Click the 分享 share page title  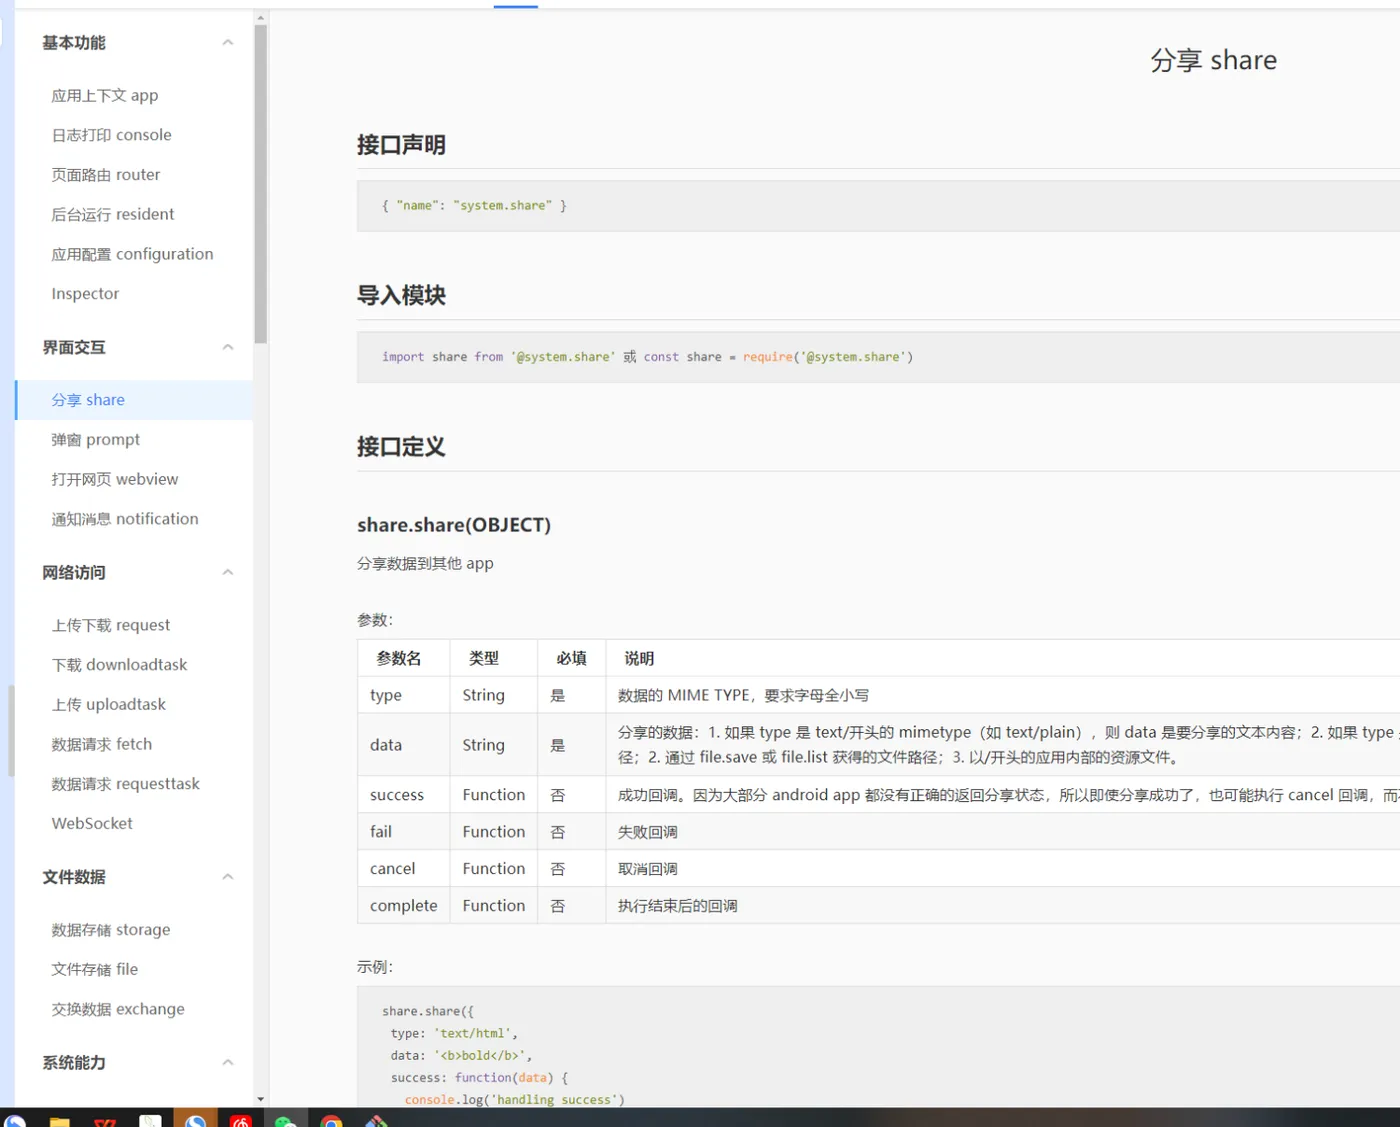coord(1213,60)
